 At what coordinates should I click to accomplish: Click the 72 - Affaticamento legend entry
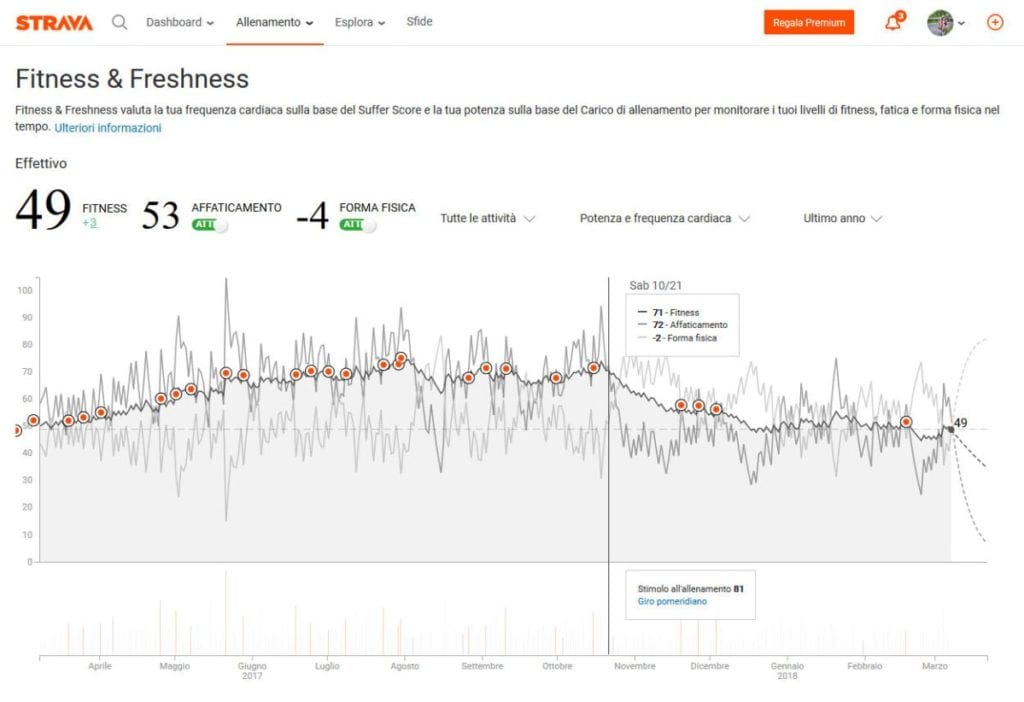(682, 325)
